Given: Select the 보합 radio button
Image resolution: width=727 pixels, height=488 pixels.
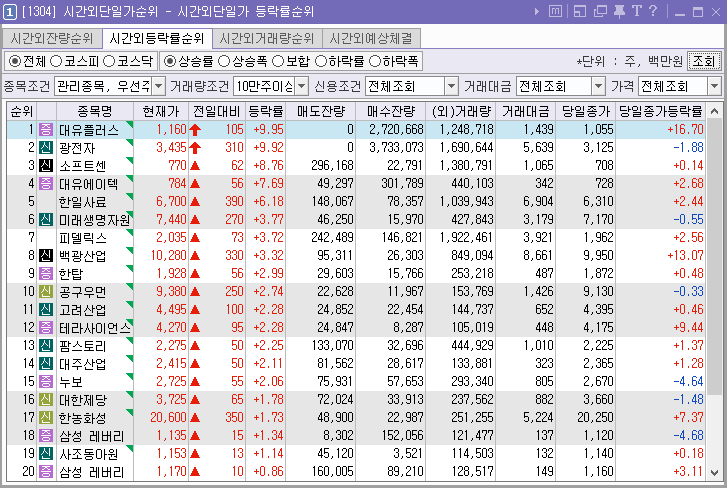Looking at the screenshot, I should pos(278,61).
